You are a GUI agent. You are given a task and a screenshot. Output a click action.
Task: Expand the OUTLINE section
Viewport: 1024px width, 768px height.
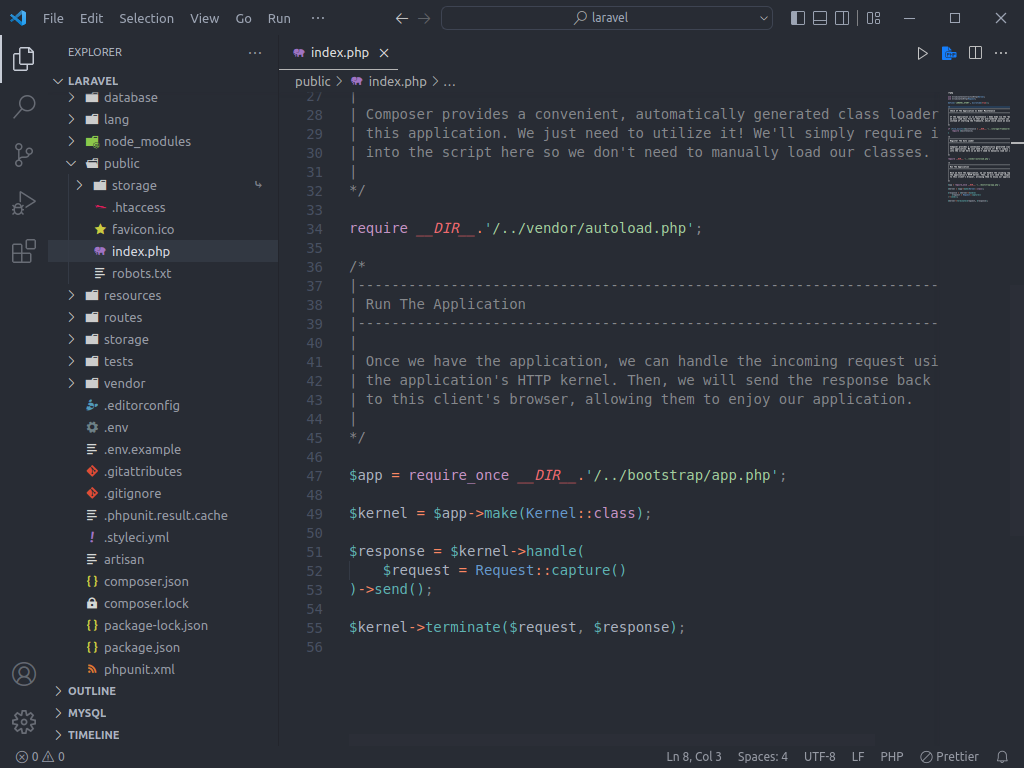pos(91,691)
